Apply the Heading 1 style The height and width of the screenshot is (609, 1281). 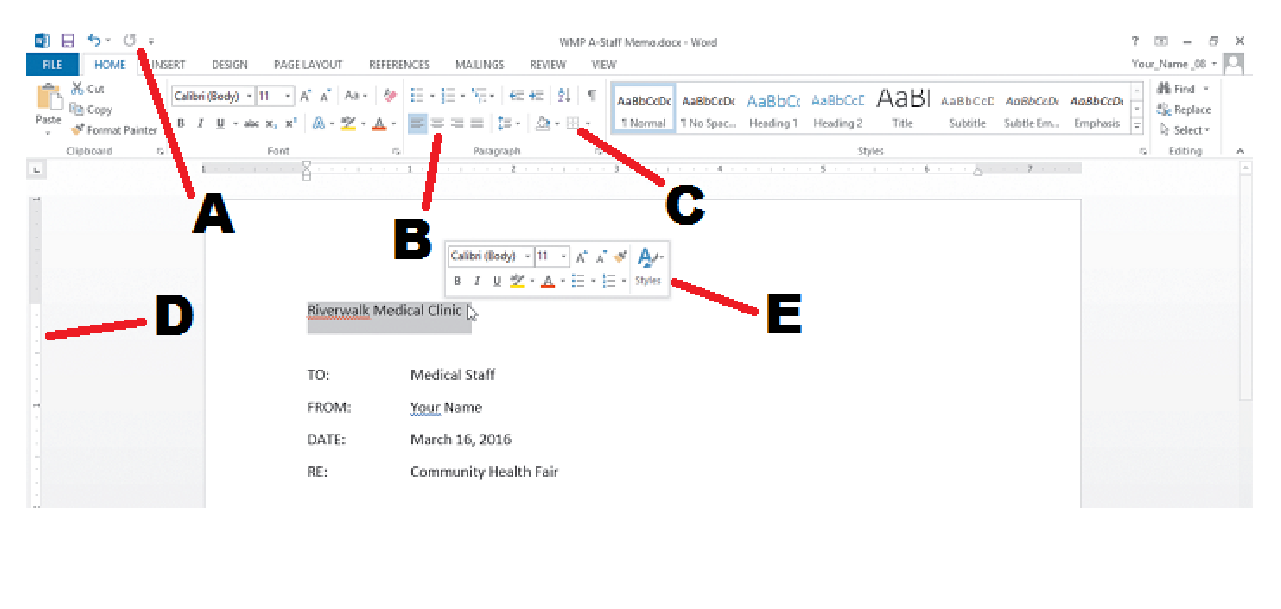pyautogui.click(x=773, y=109)
